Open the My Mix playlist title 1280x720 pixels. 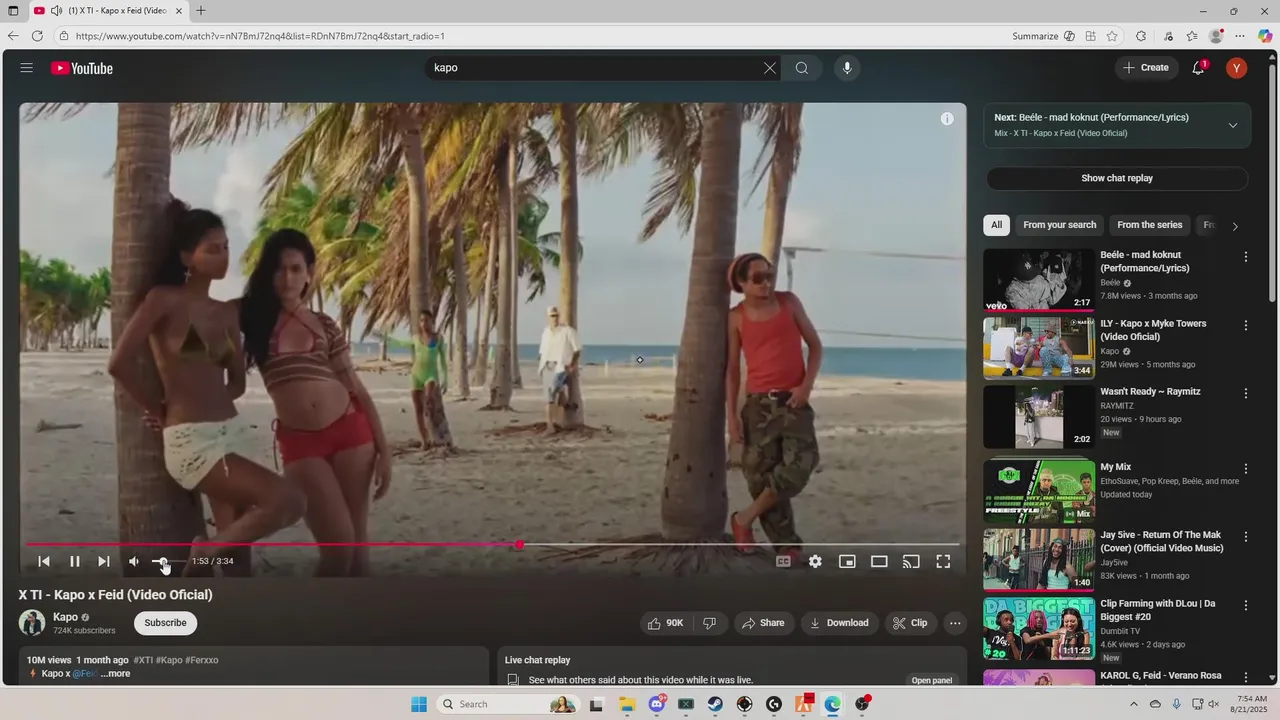pyautogui.click(x=1115, y=467)
